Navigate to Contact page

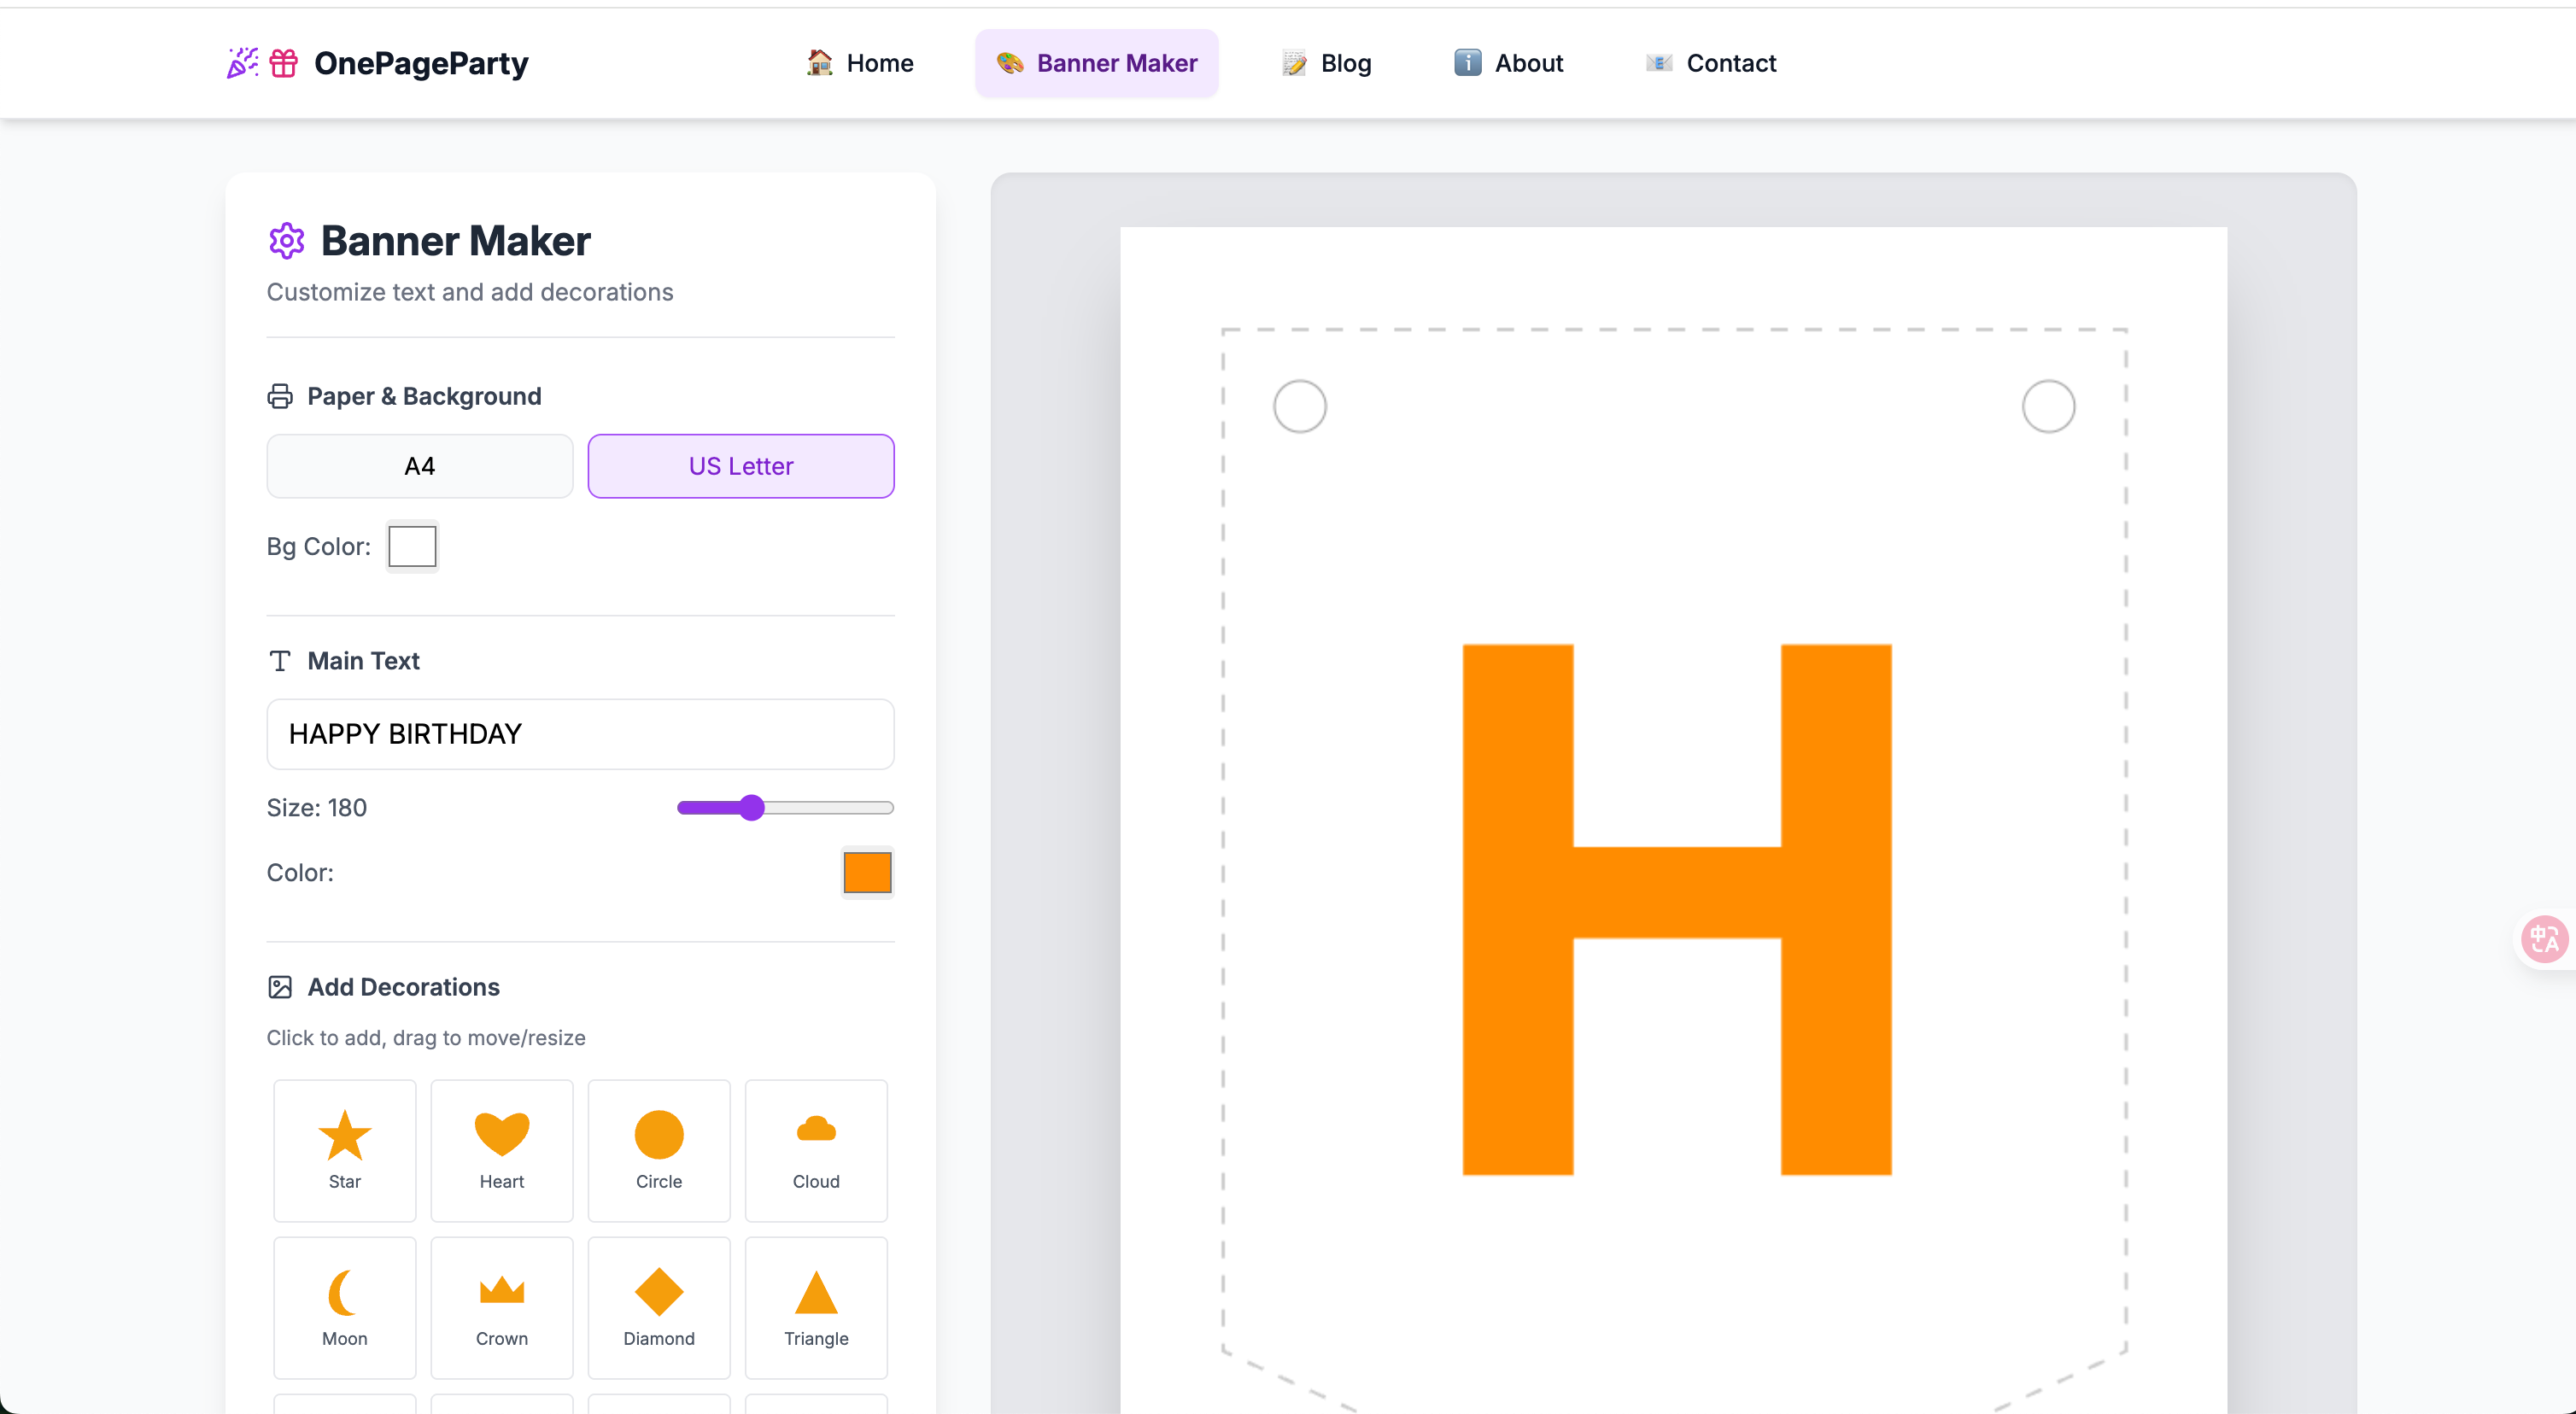[1711, 63]
